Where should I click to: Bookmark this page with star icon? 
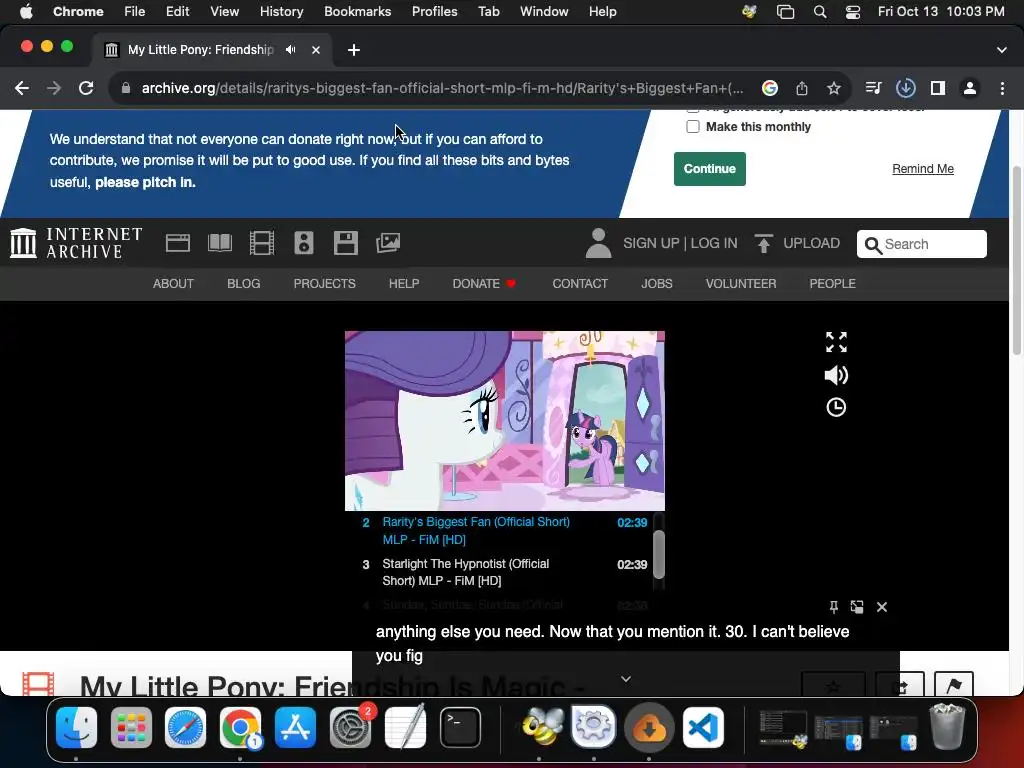[834, 88]
